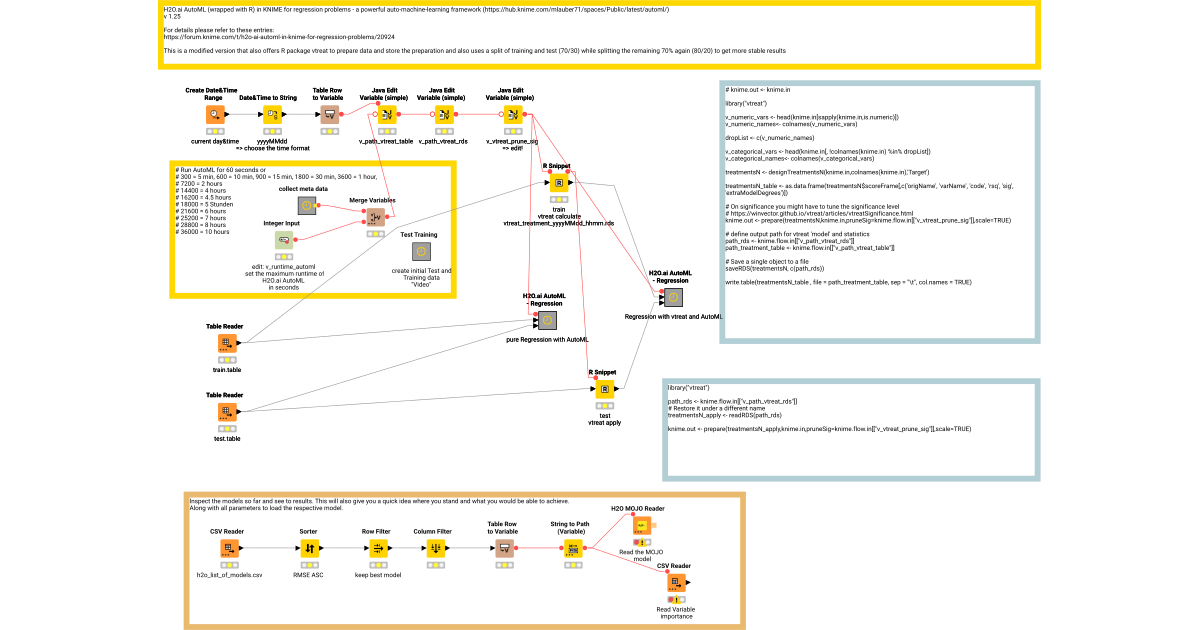Click the Sorter node icon
This screenshot has width=1200, height=630.
(309, 548)
